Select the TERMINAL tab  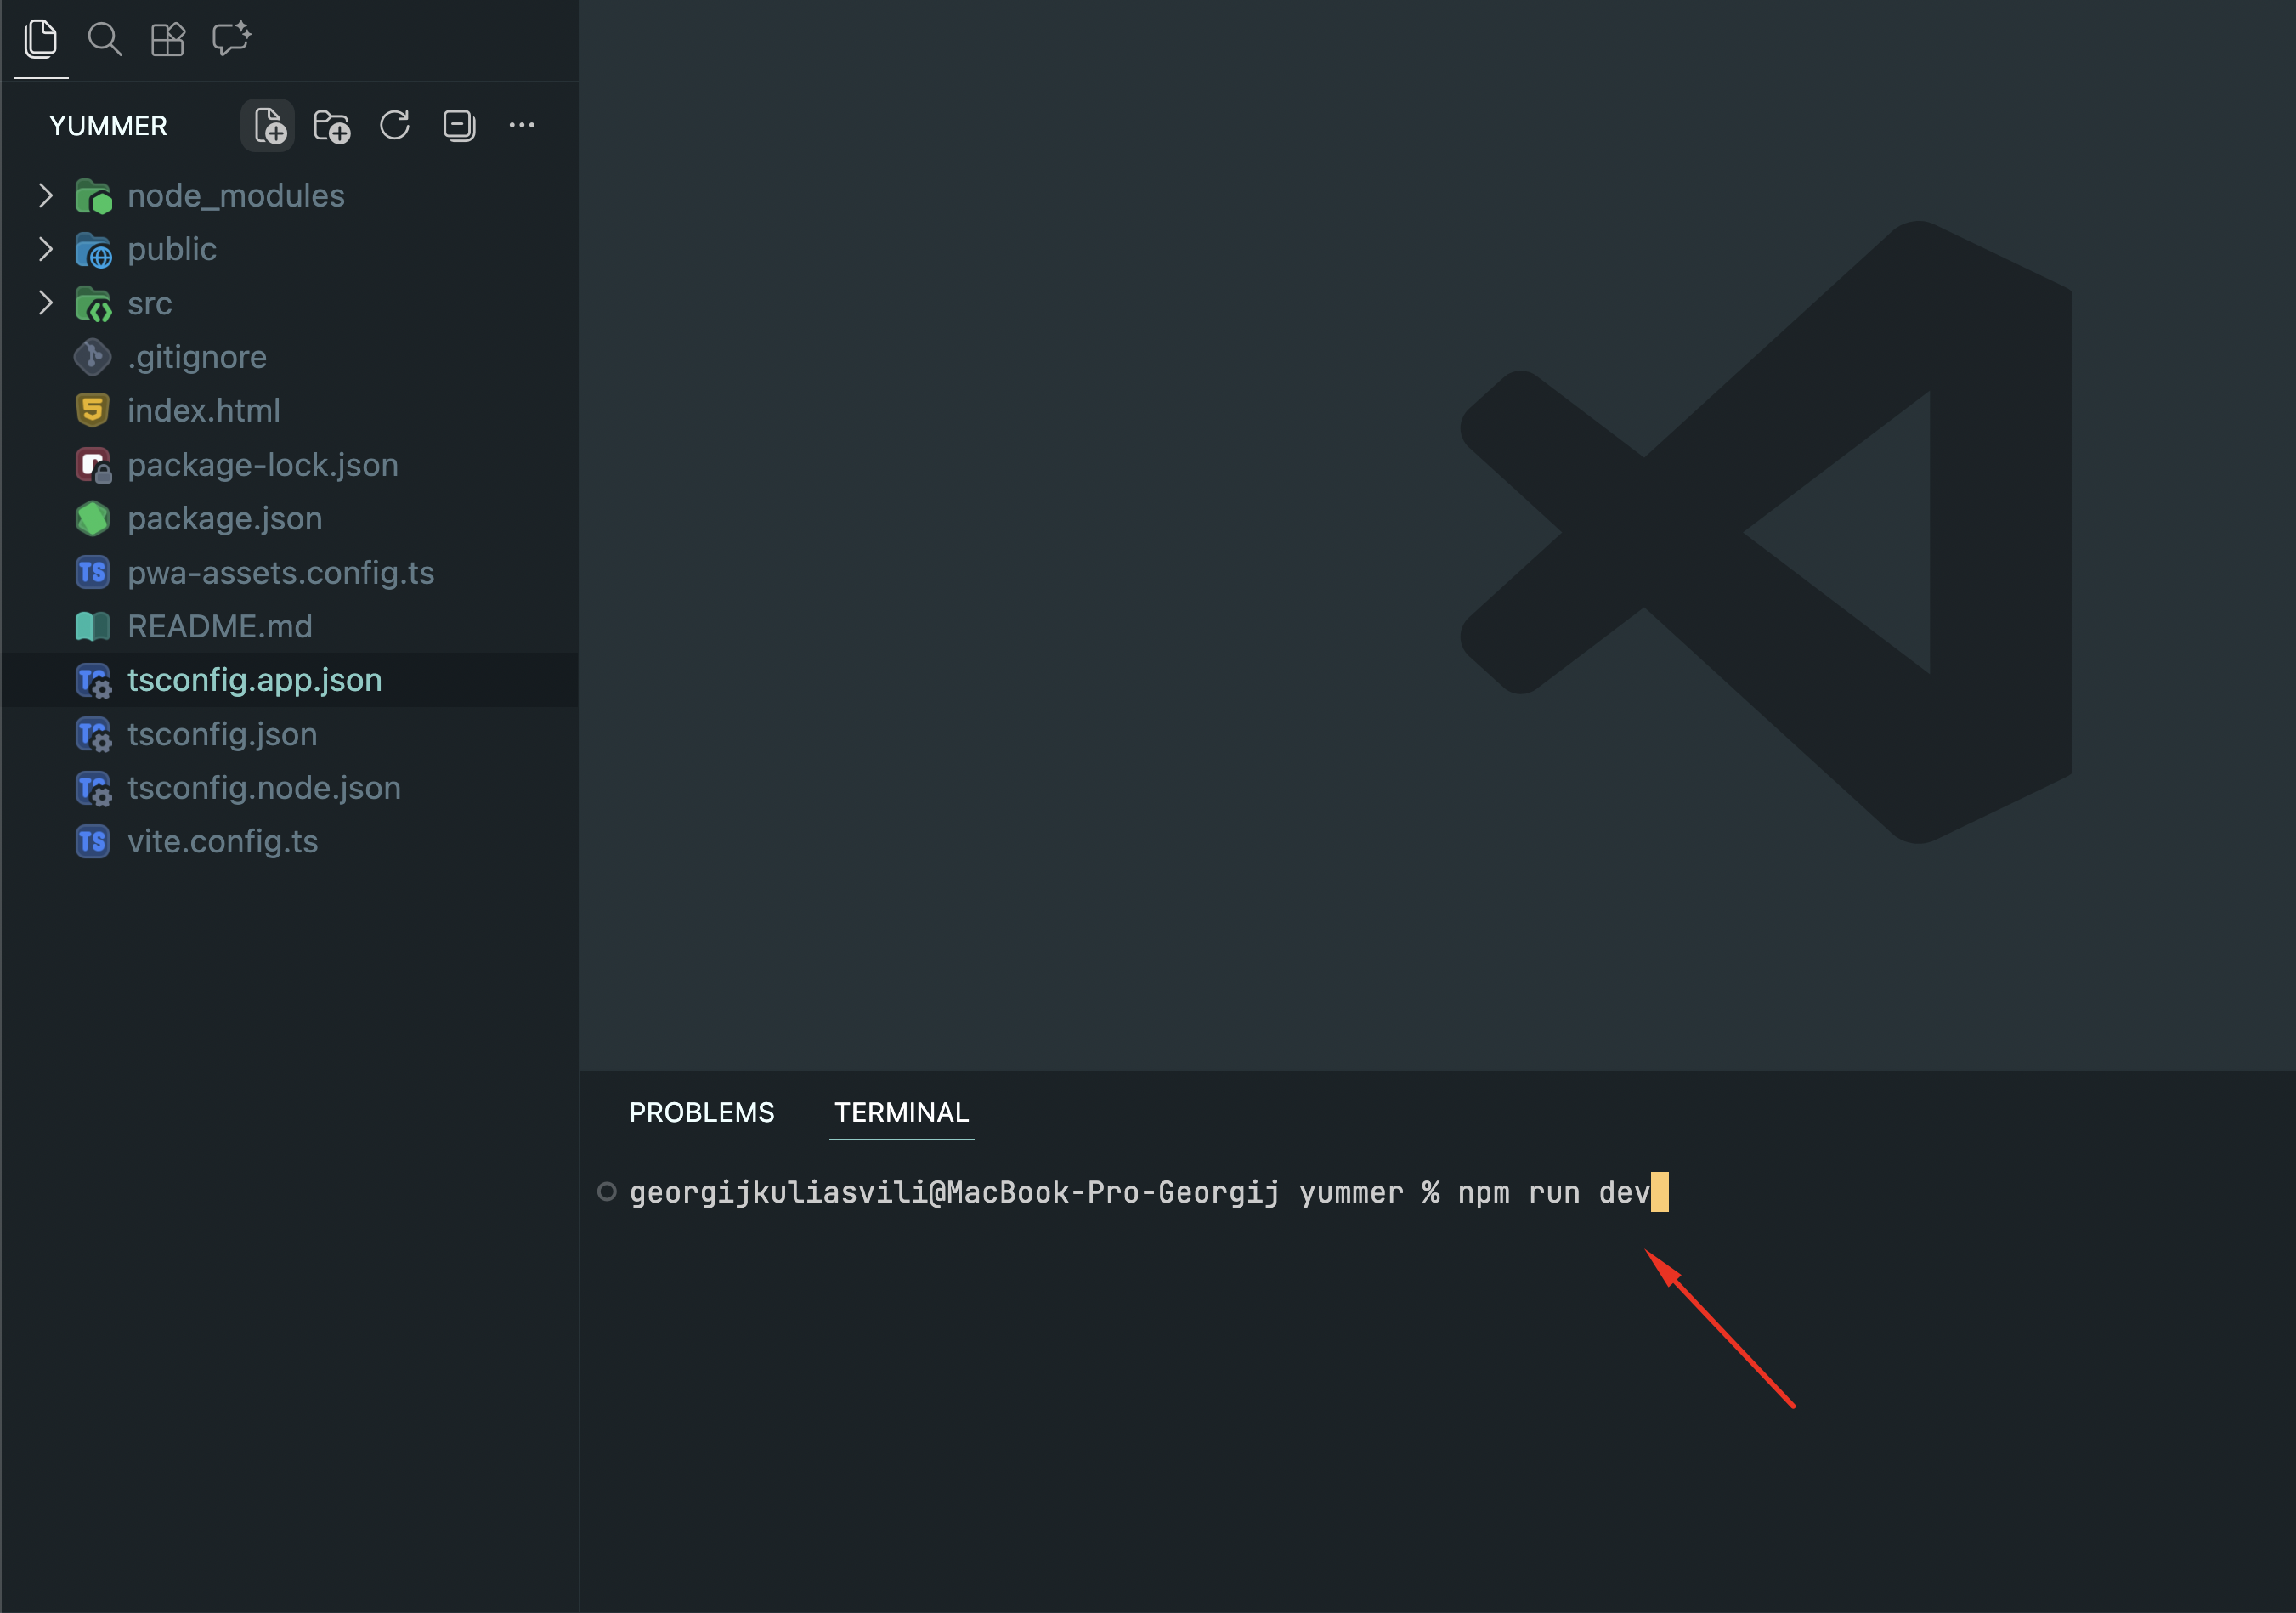pyautogui.click(x=901, y=1112)
